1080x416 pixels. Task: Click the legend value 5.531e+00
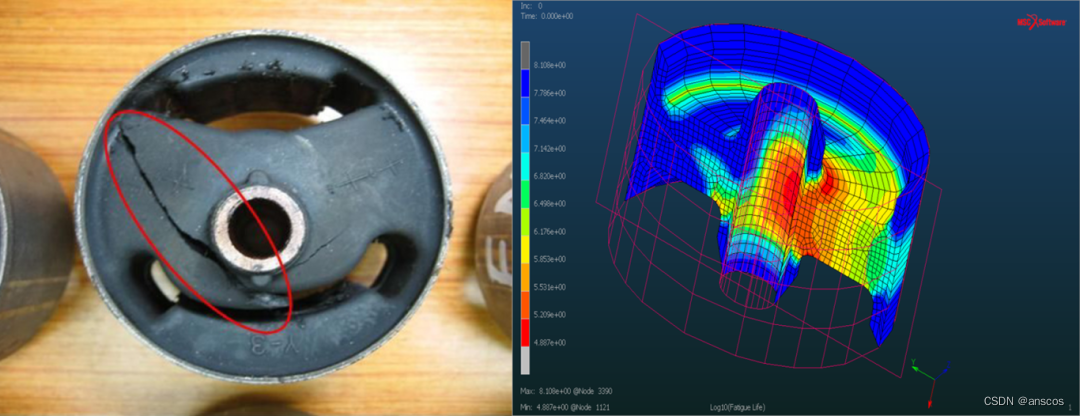click(x=551, y=287)
